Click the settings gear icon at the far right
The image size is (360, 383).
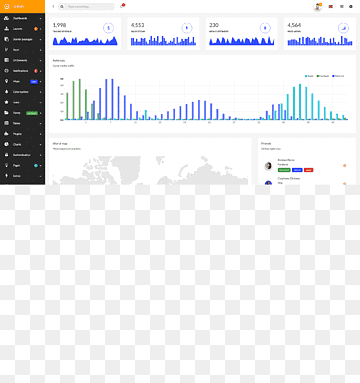click(x=351, y=6)
